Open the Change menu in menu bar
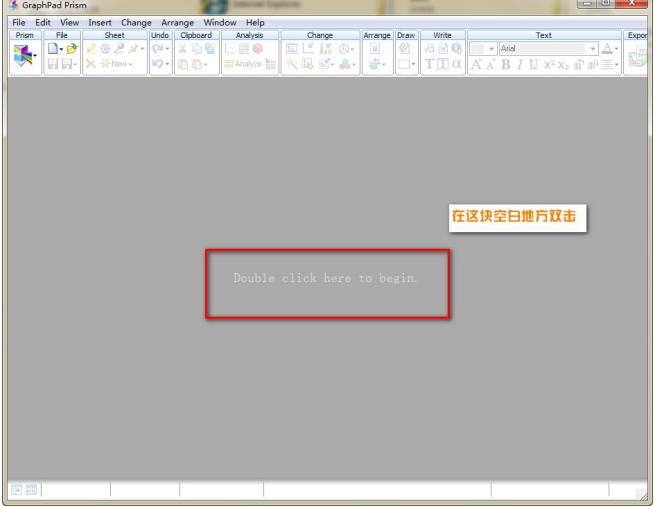Screen dimensions: 654x507 click(136, 23)
